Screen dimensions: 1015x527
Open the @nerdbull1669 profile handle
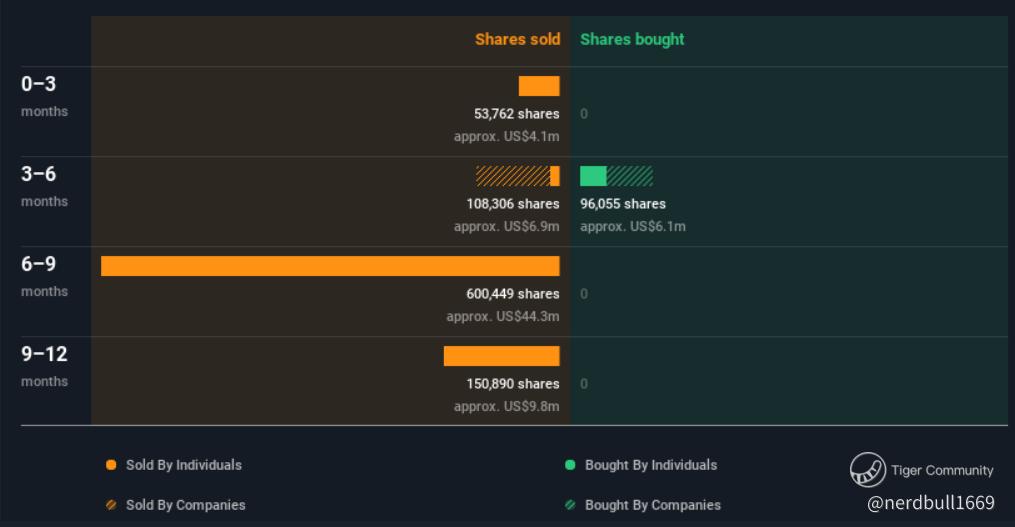point(930,502)
